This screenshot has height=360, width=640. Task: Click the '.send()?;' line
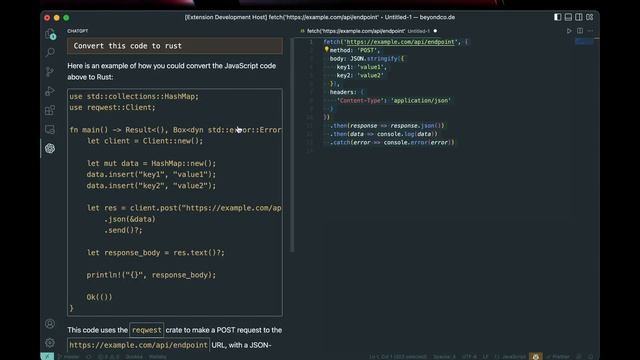[x=123, y=230]
